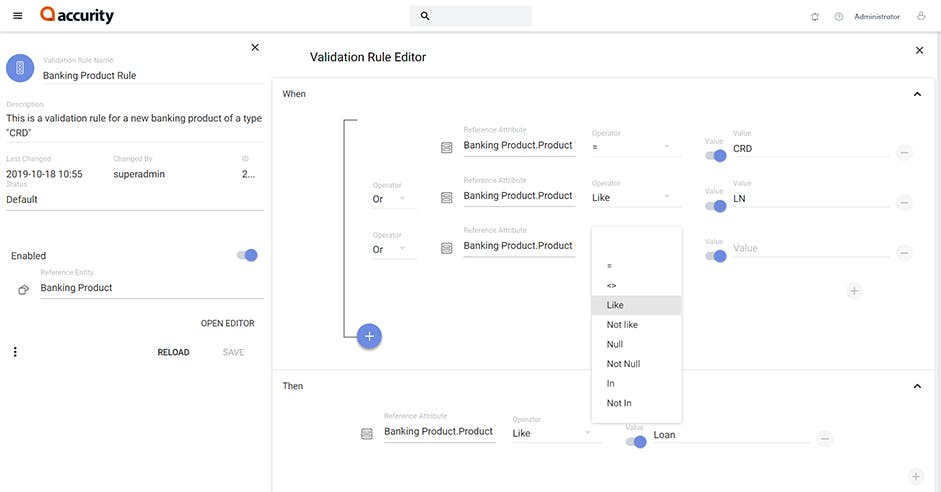Screen dimensions: 941x492
Task: Choose 'Not Null' in the operator list
Action: 623,364
